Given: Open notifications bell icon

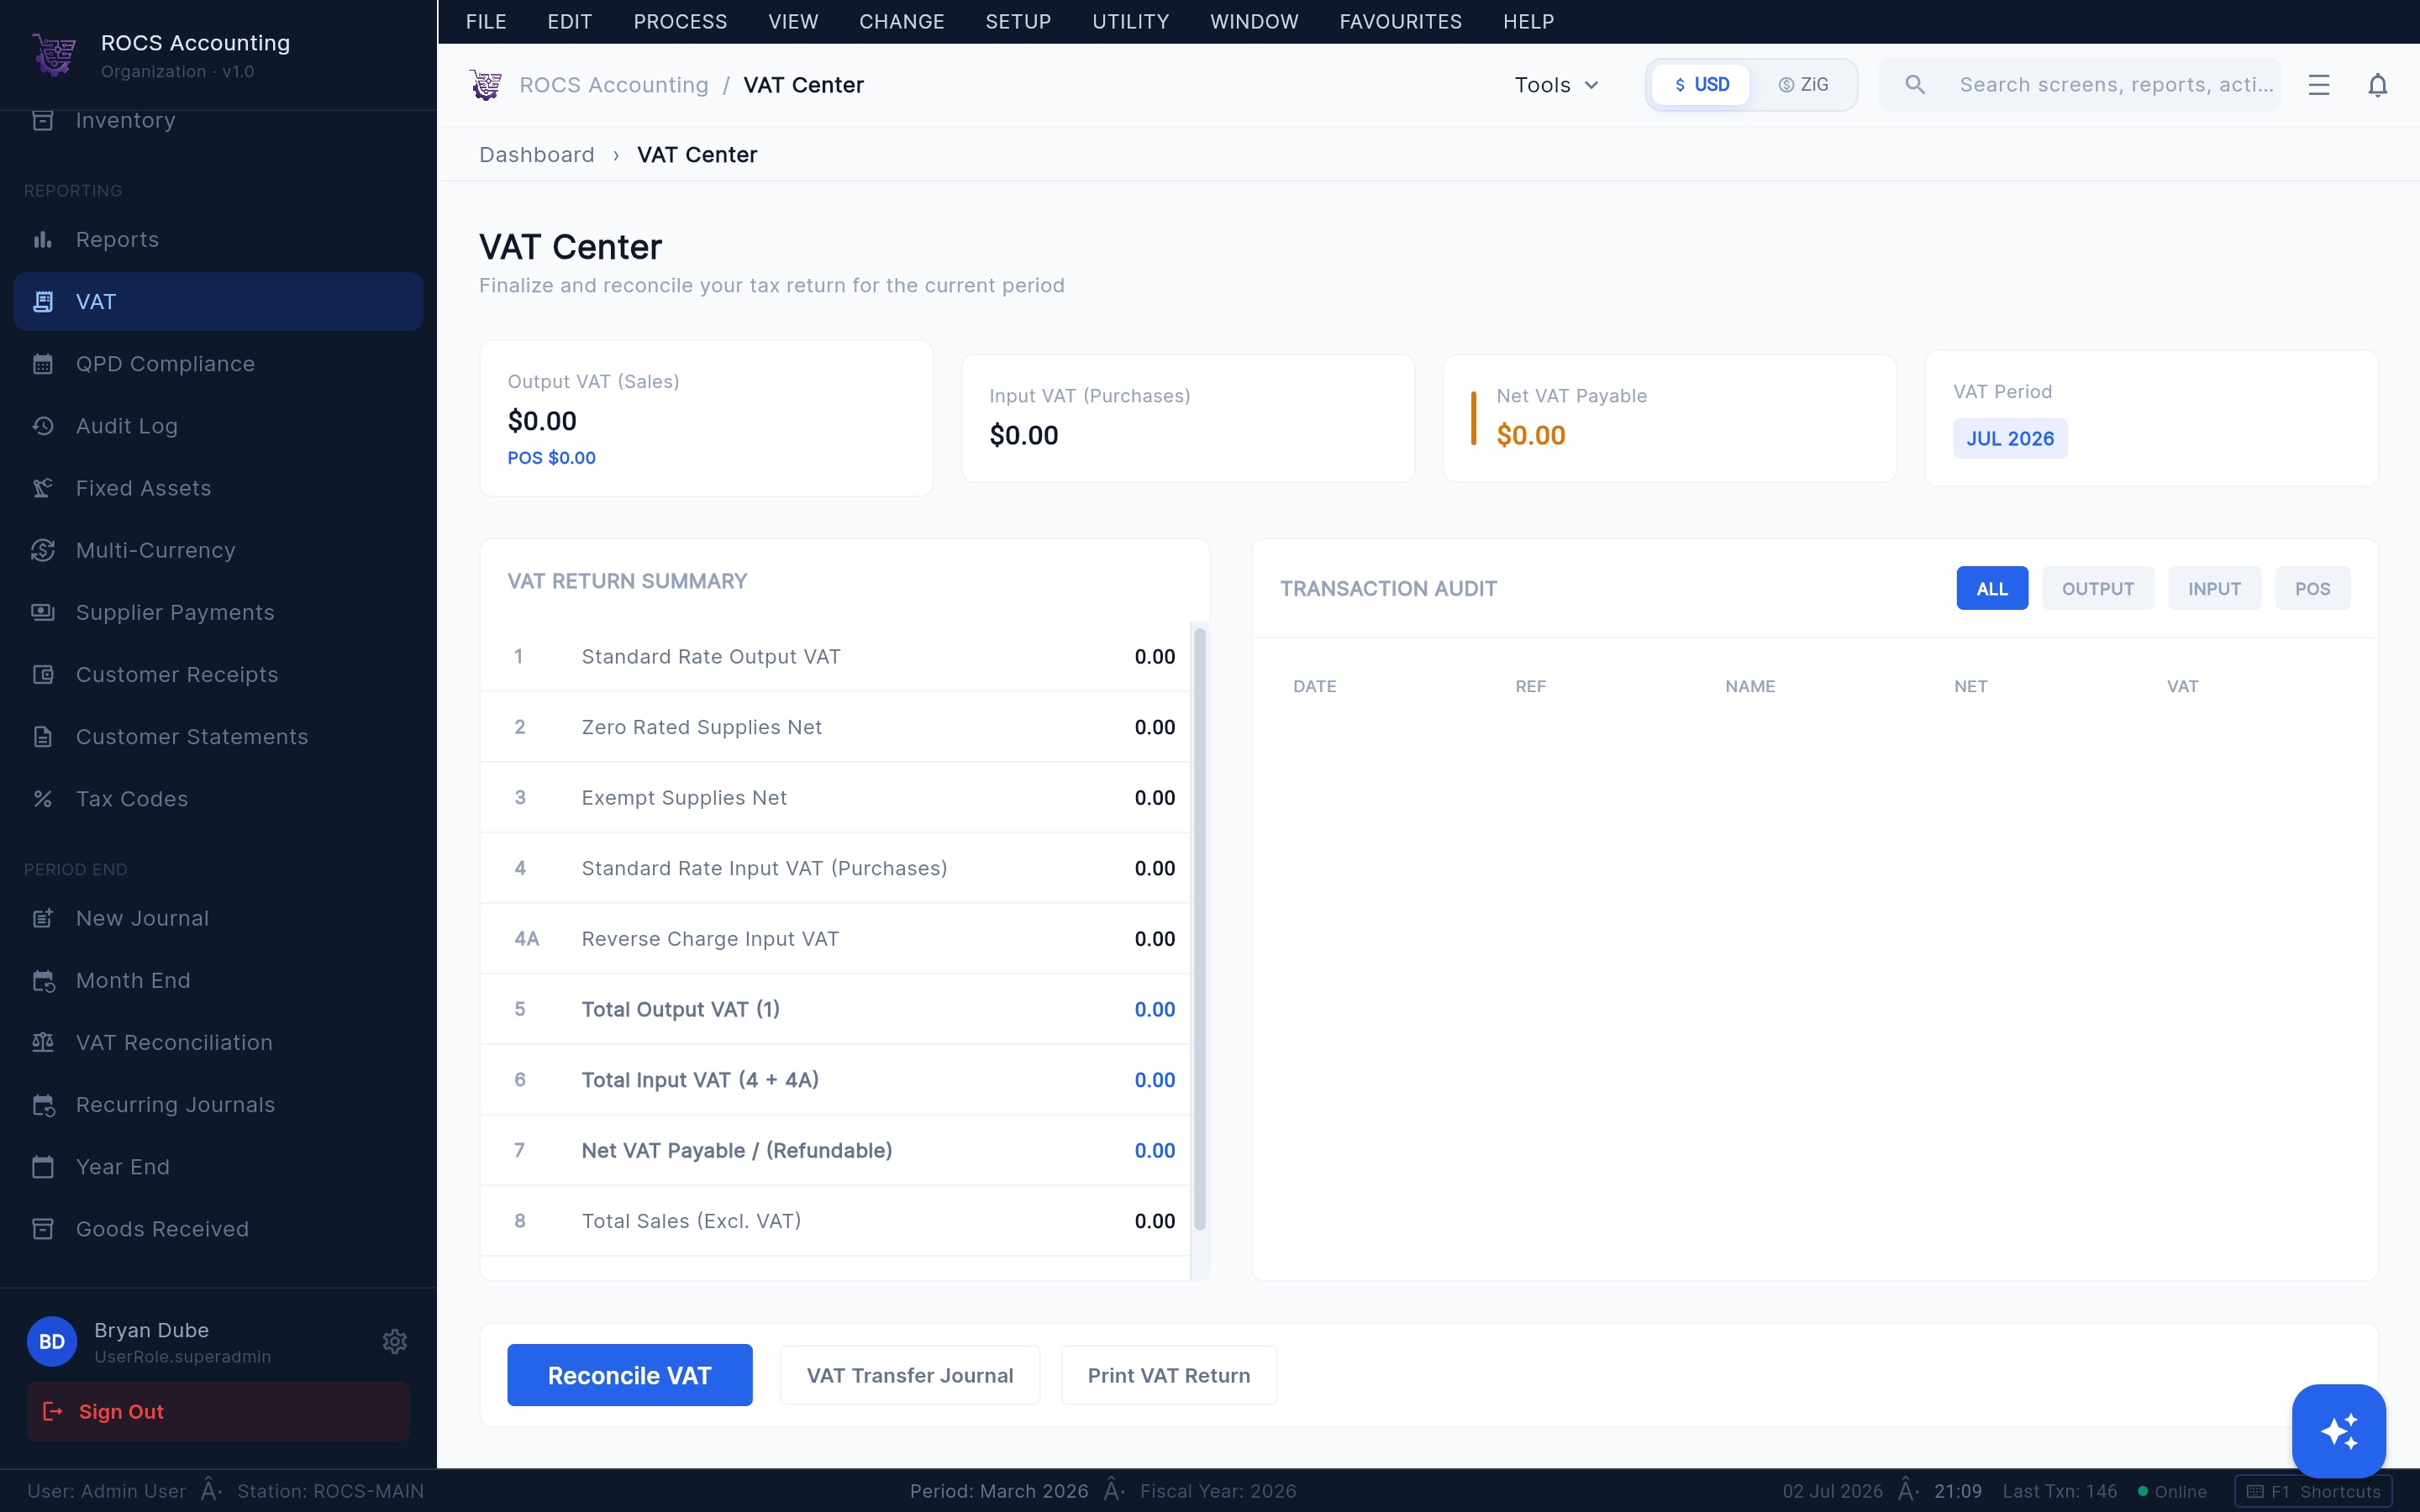Looking at the screenshot, I should click(x=2378, y=85).
